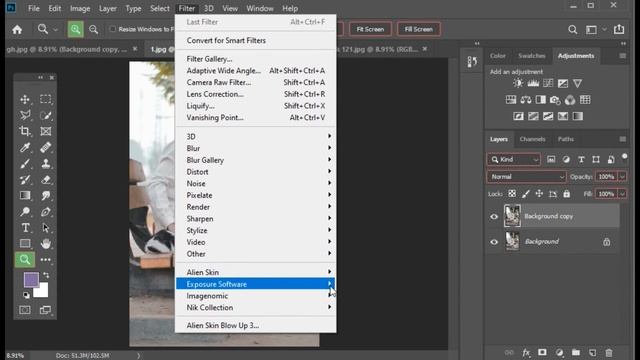Image resolution: width=640 pixels, height=360 pixels.
Task: Select the Path Selection tool
Action: 46,227
